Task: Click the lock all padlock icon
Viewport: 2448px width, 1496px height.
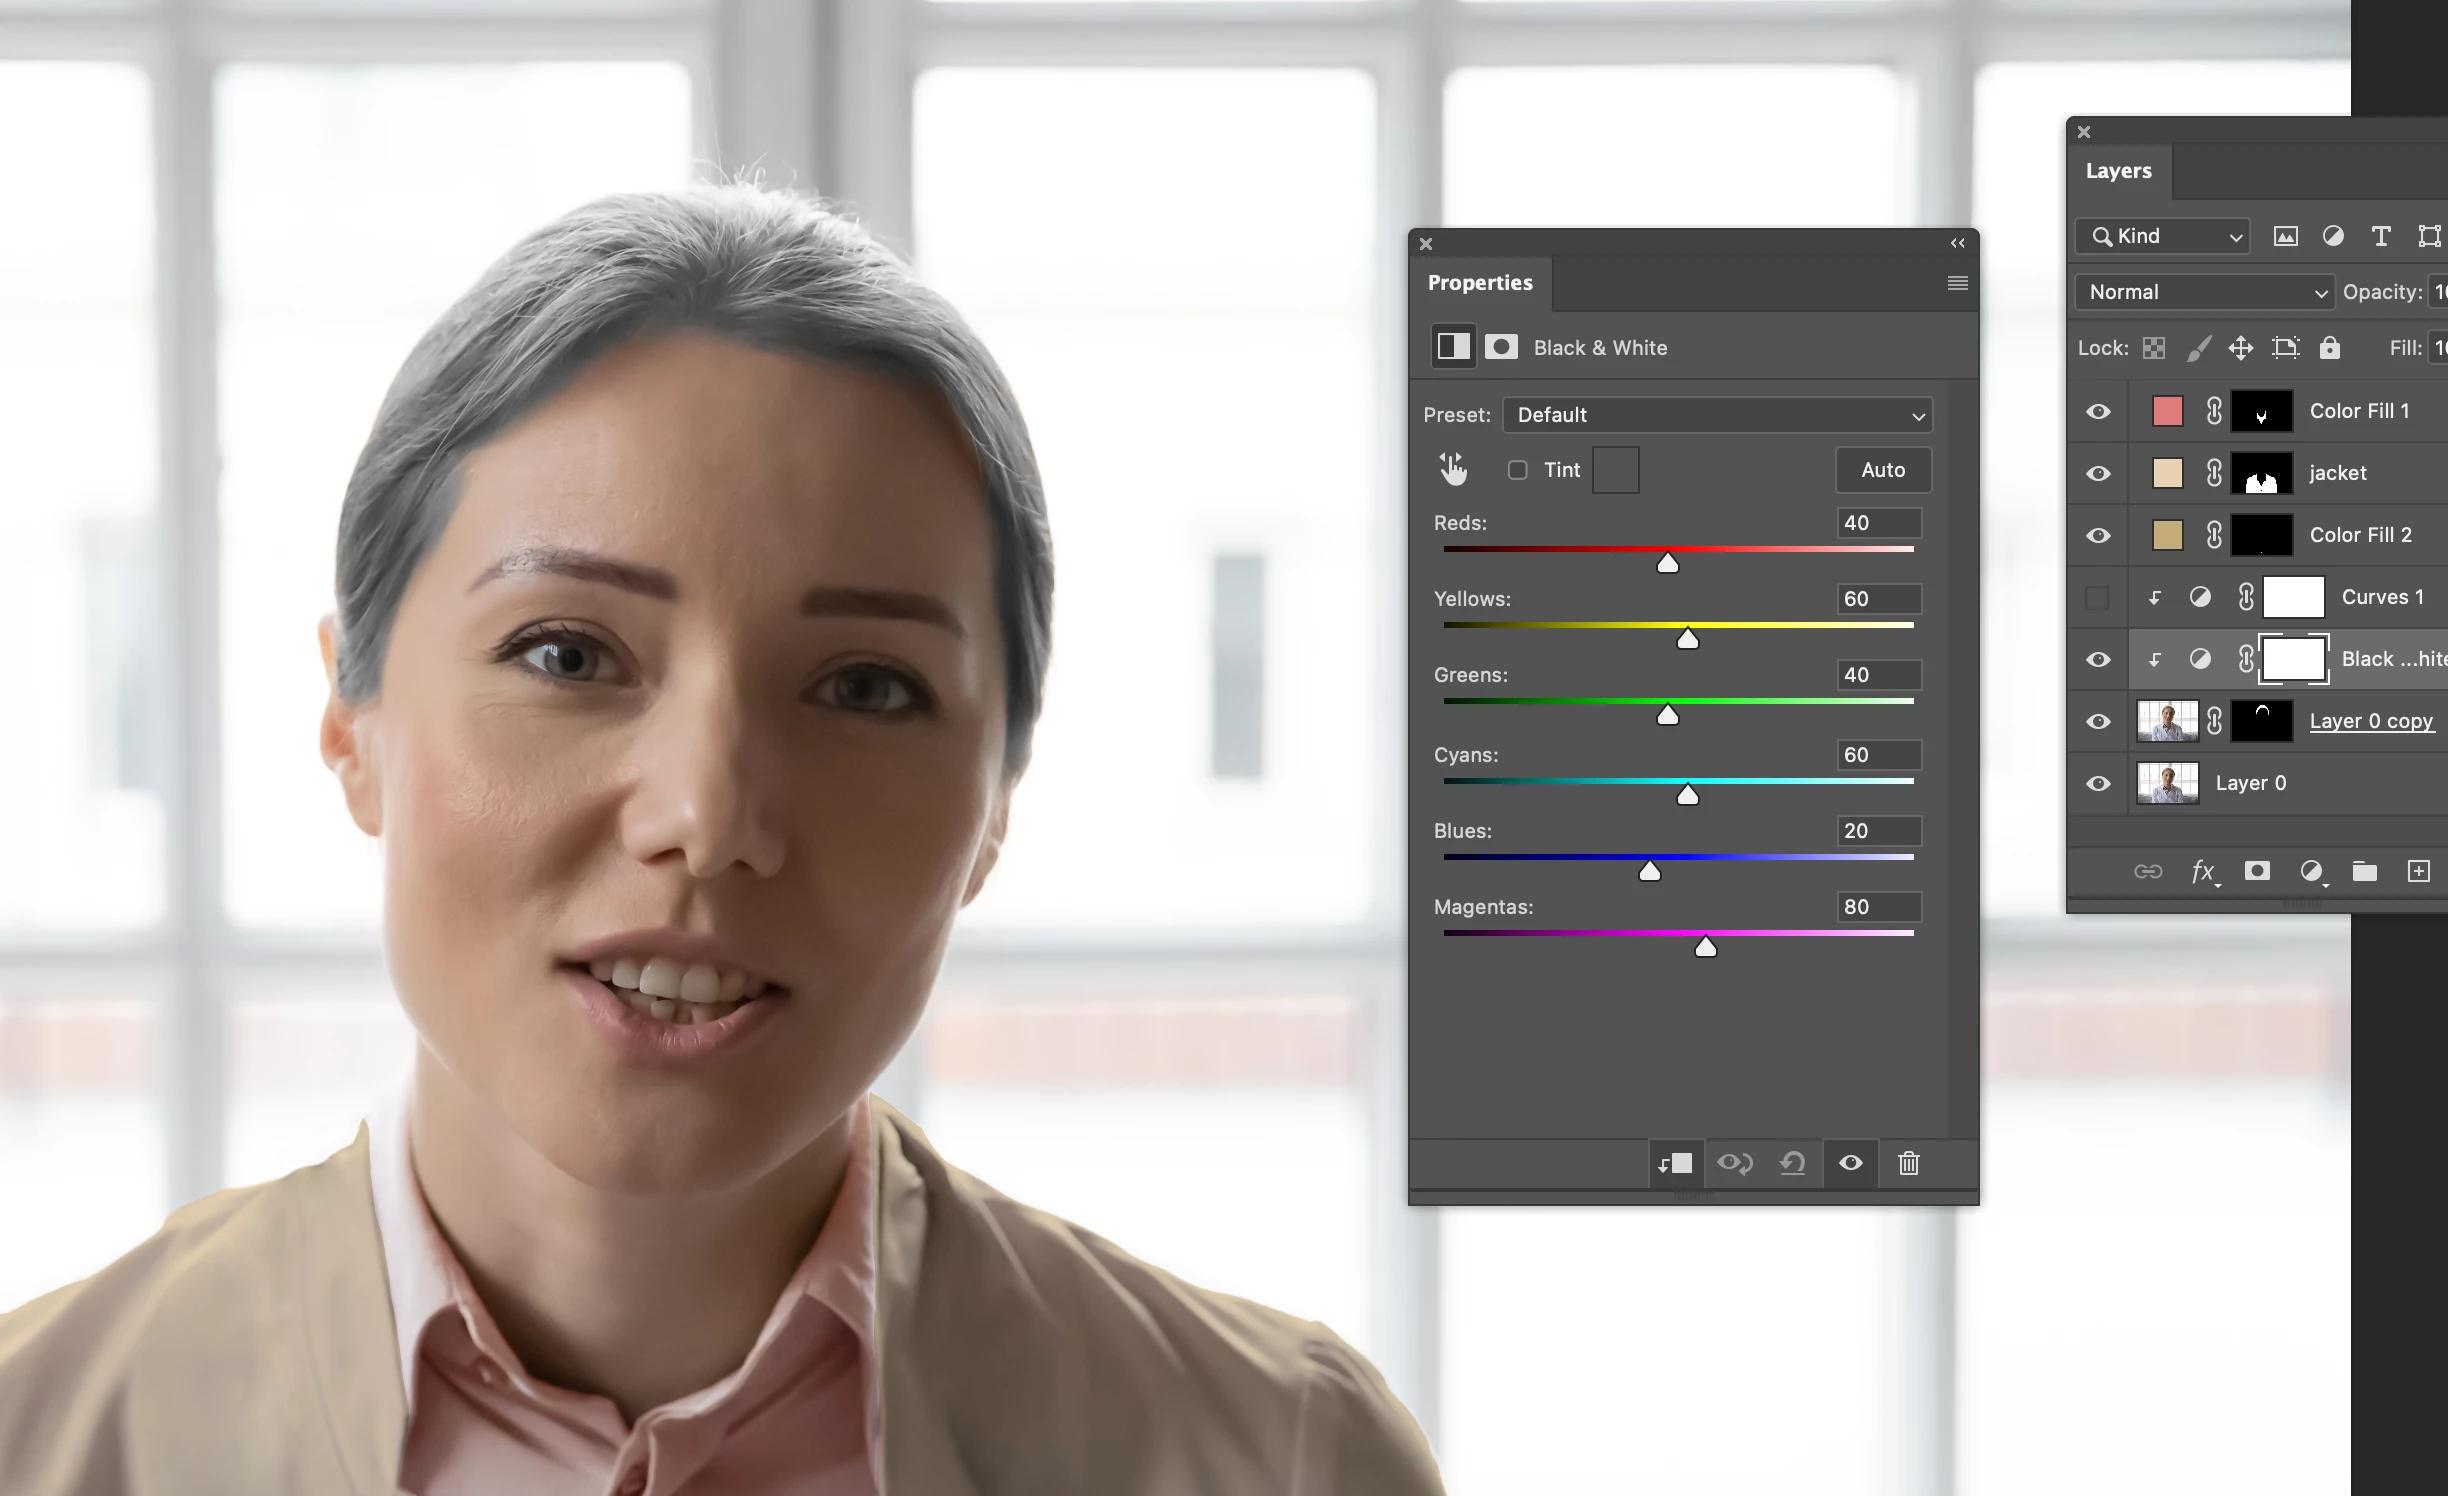Action: pos(2330,347)
